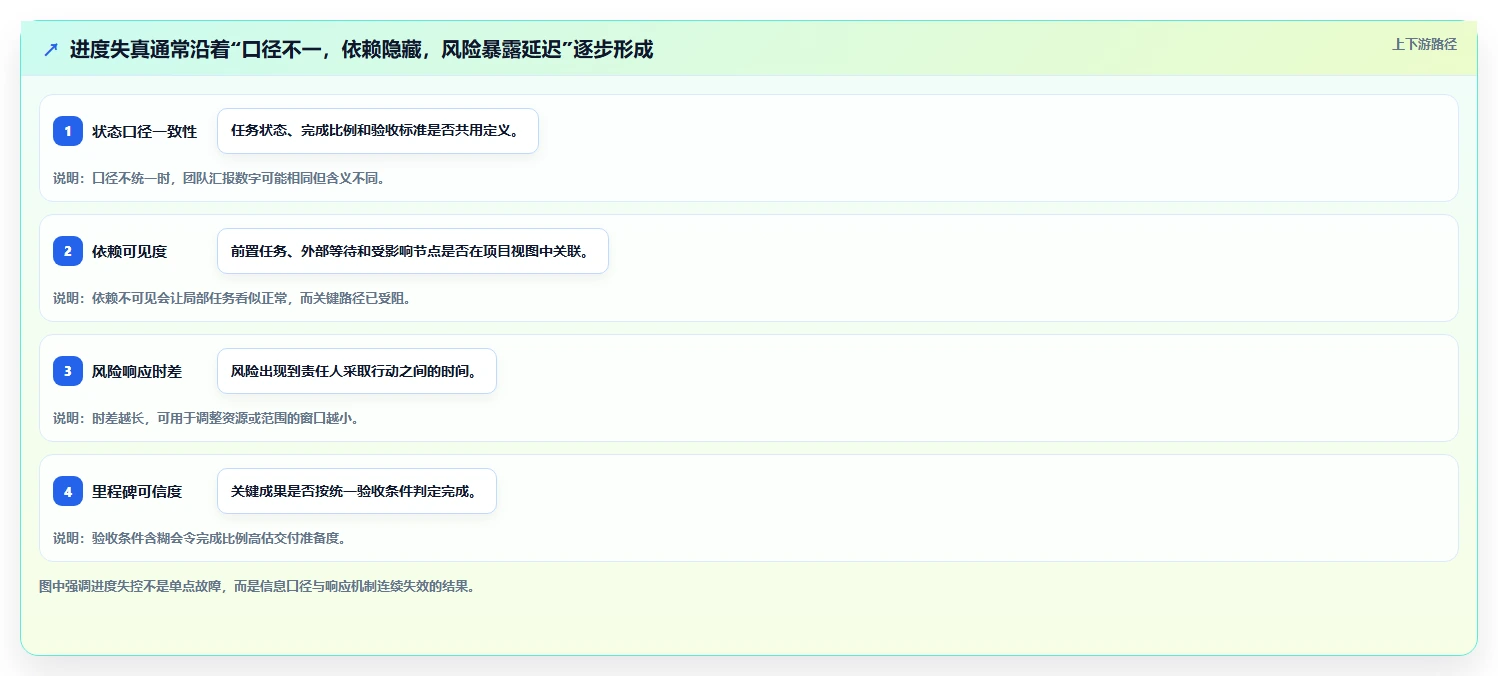Click the number 1 badge for 状态口径一致性

click(x=68, y=131)
